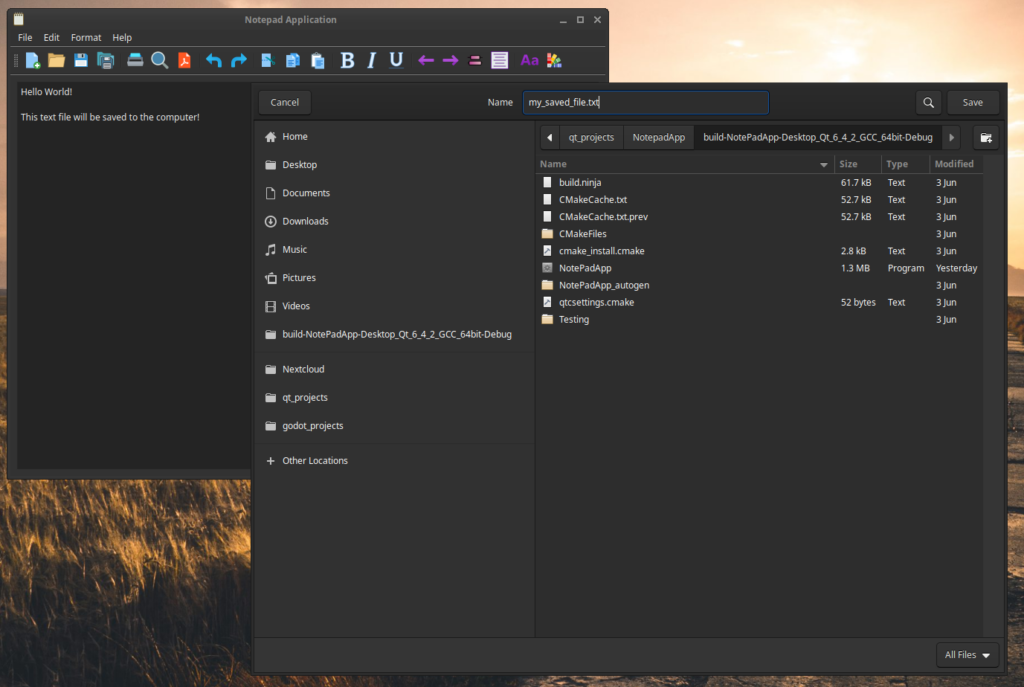
Task: Toggle Bold text formatting
Action: [347, 61]
